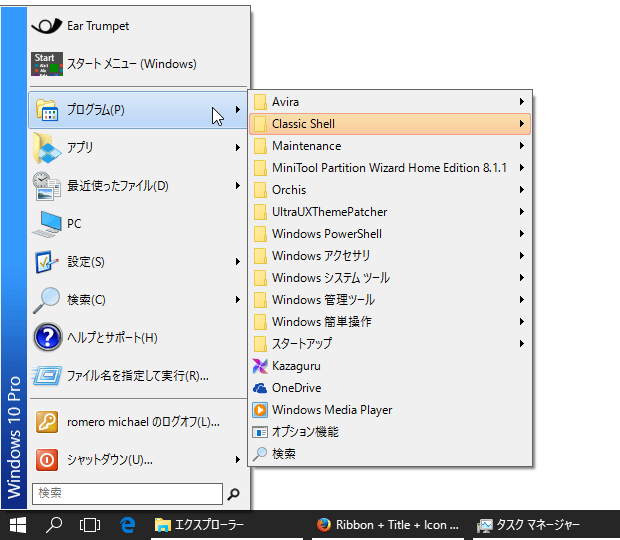Click the アプリ Dropbox folder icon
Screen dimensions: 620x540
47,148
